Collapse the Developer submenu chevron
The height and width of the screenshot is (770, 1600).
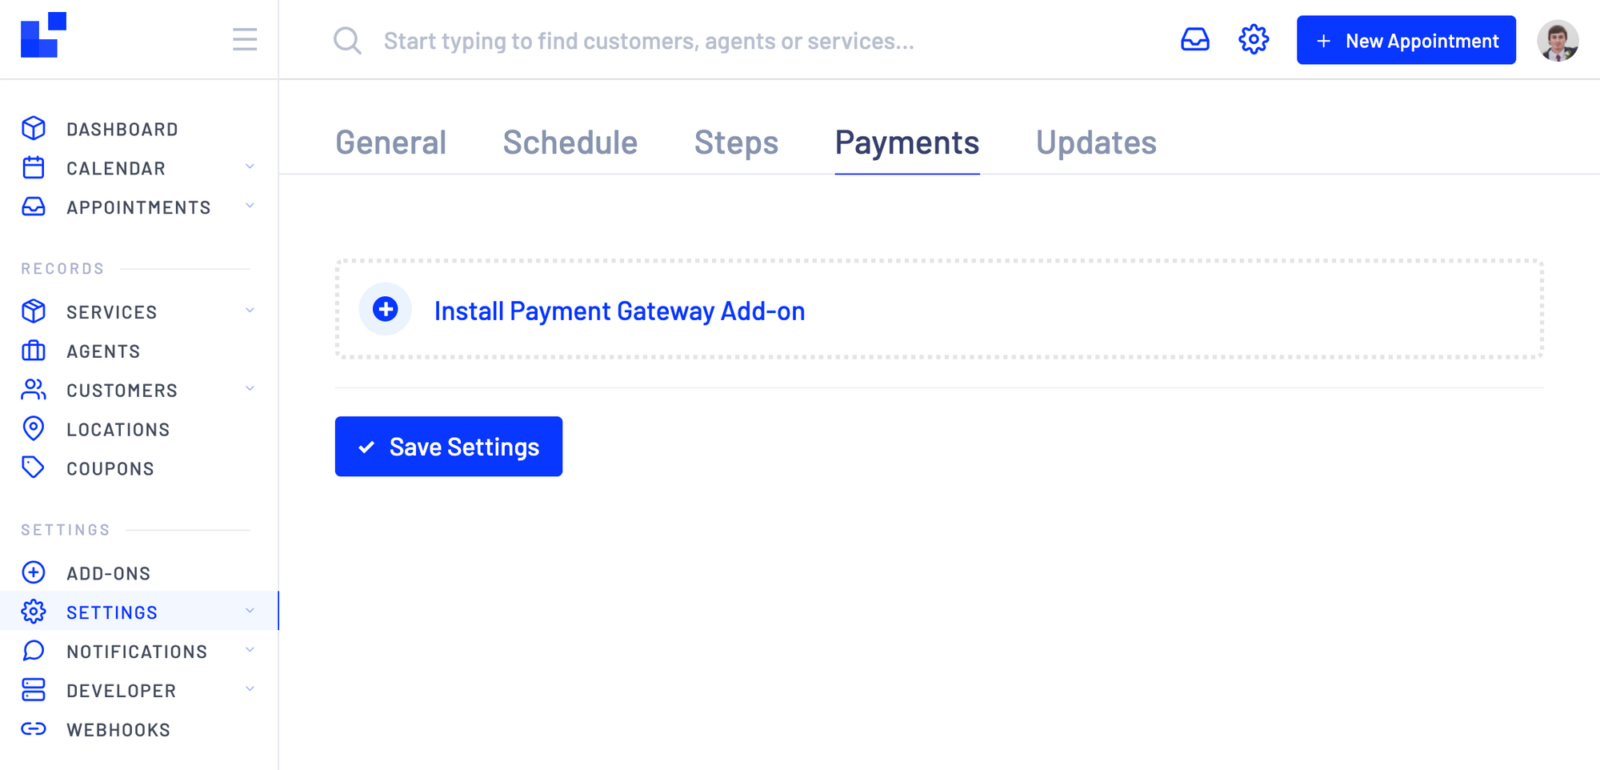pyautogui.click(x=249, y=689)
